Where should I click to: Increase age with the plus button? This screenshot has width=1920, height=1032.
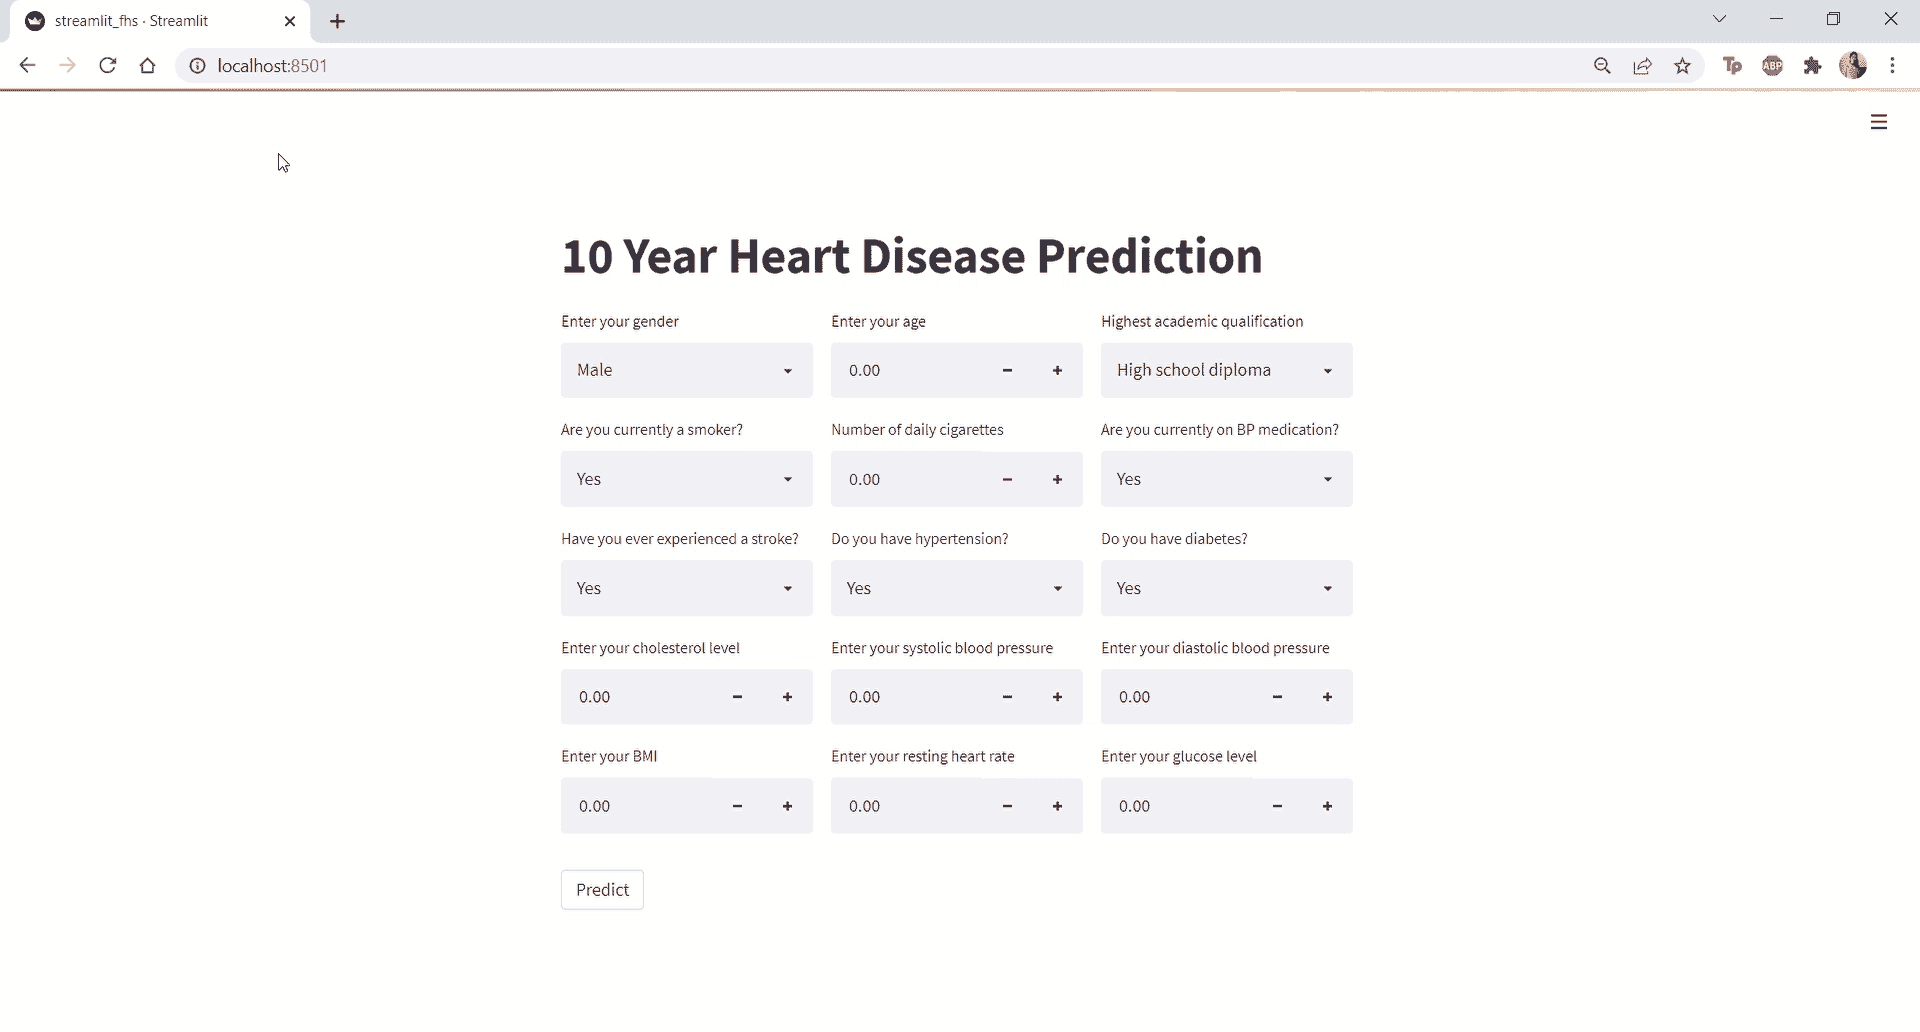pyautogui.click(x=1057, y=371)
